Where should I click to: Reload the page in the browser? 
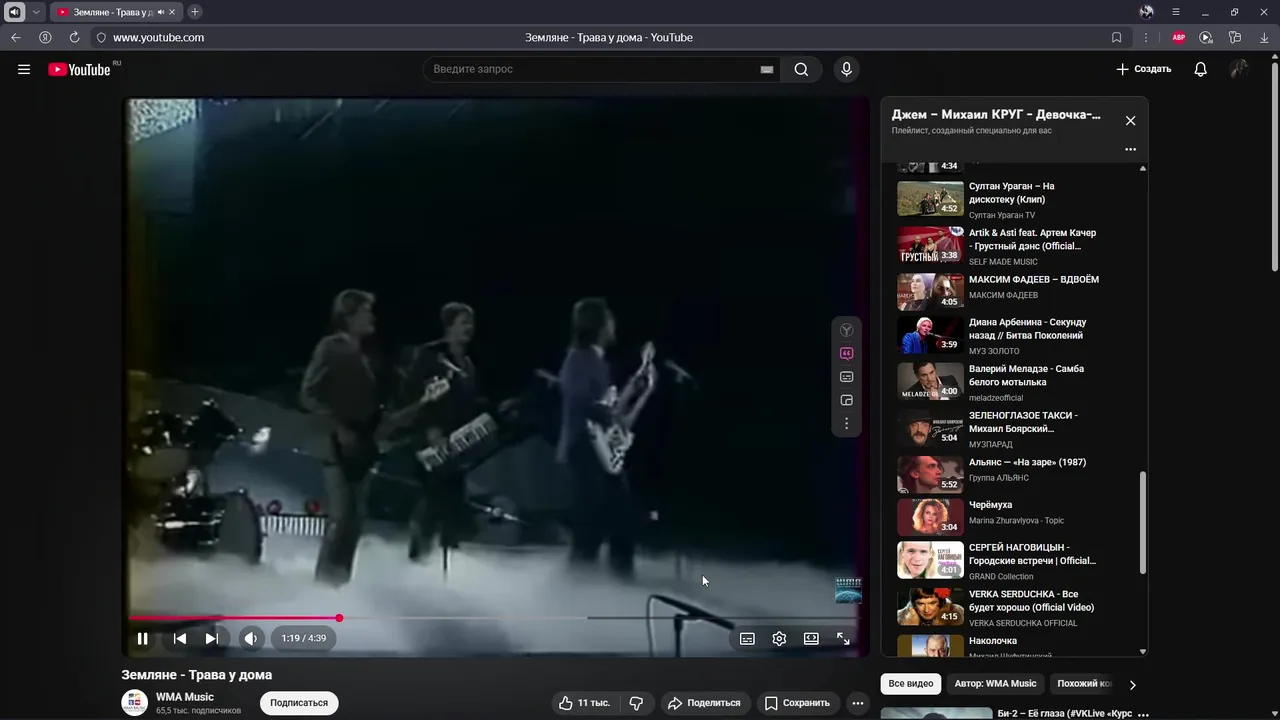[x=74, y=37]
